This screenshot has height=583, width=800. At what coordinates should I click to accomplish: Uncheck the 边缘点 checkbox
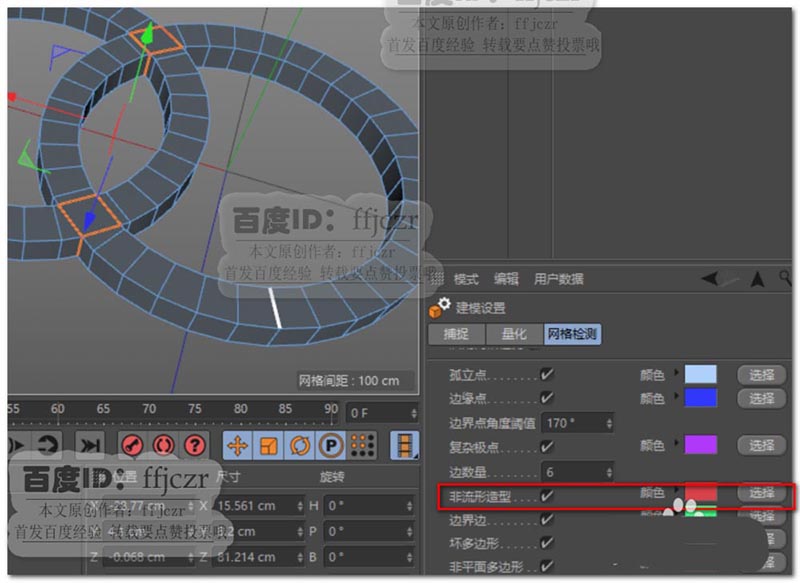pos(547,398)
